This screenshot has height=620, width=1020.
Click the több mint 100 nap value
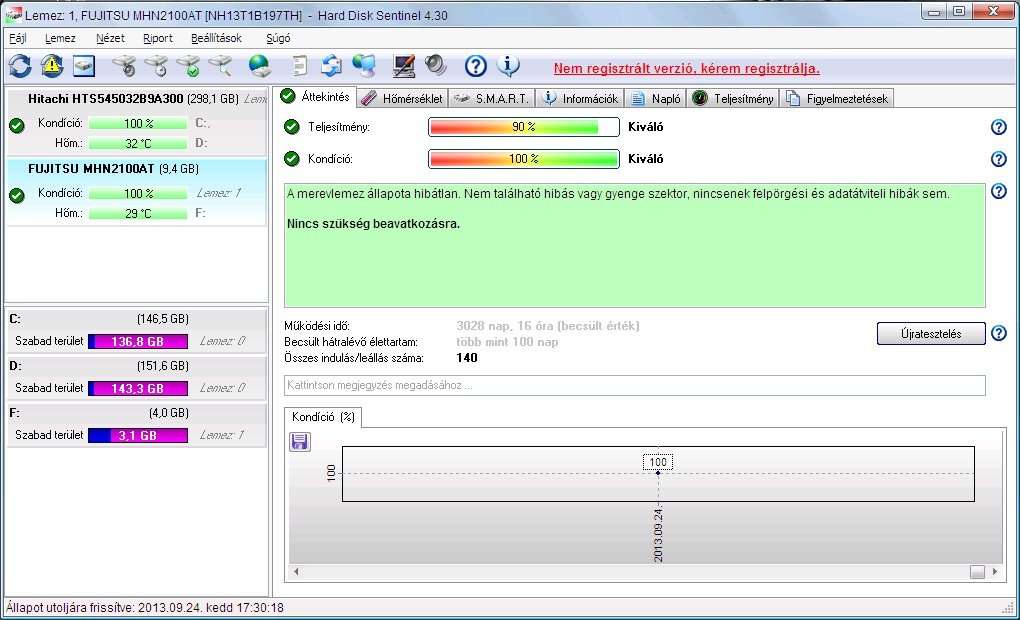(507, 342)
